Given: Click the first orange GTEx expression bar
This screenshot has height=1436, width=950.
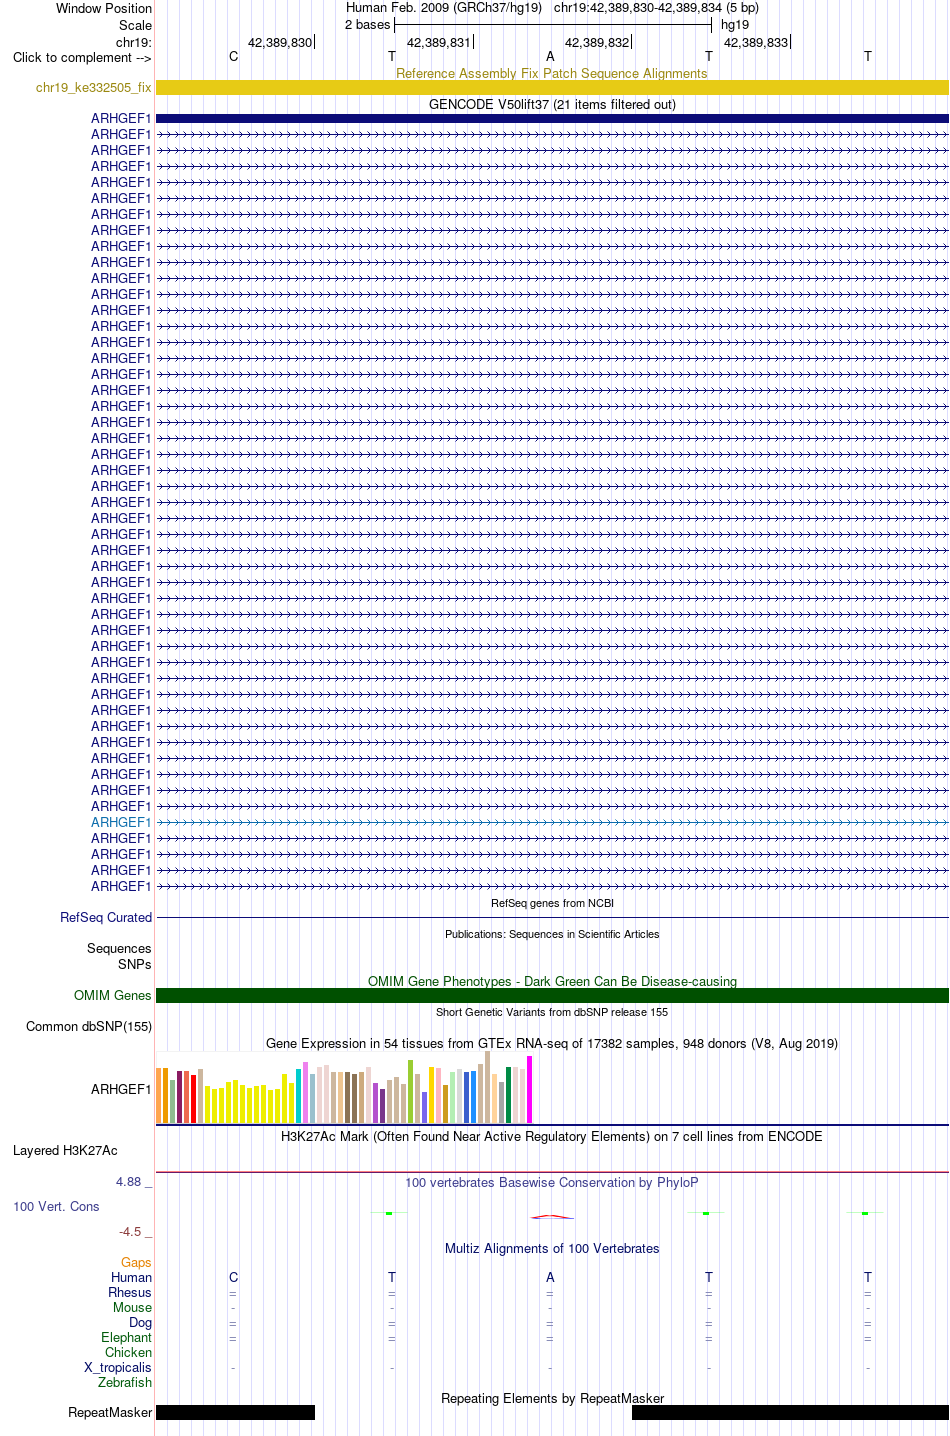Looking at the screenshot, I should 159,1095.
